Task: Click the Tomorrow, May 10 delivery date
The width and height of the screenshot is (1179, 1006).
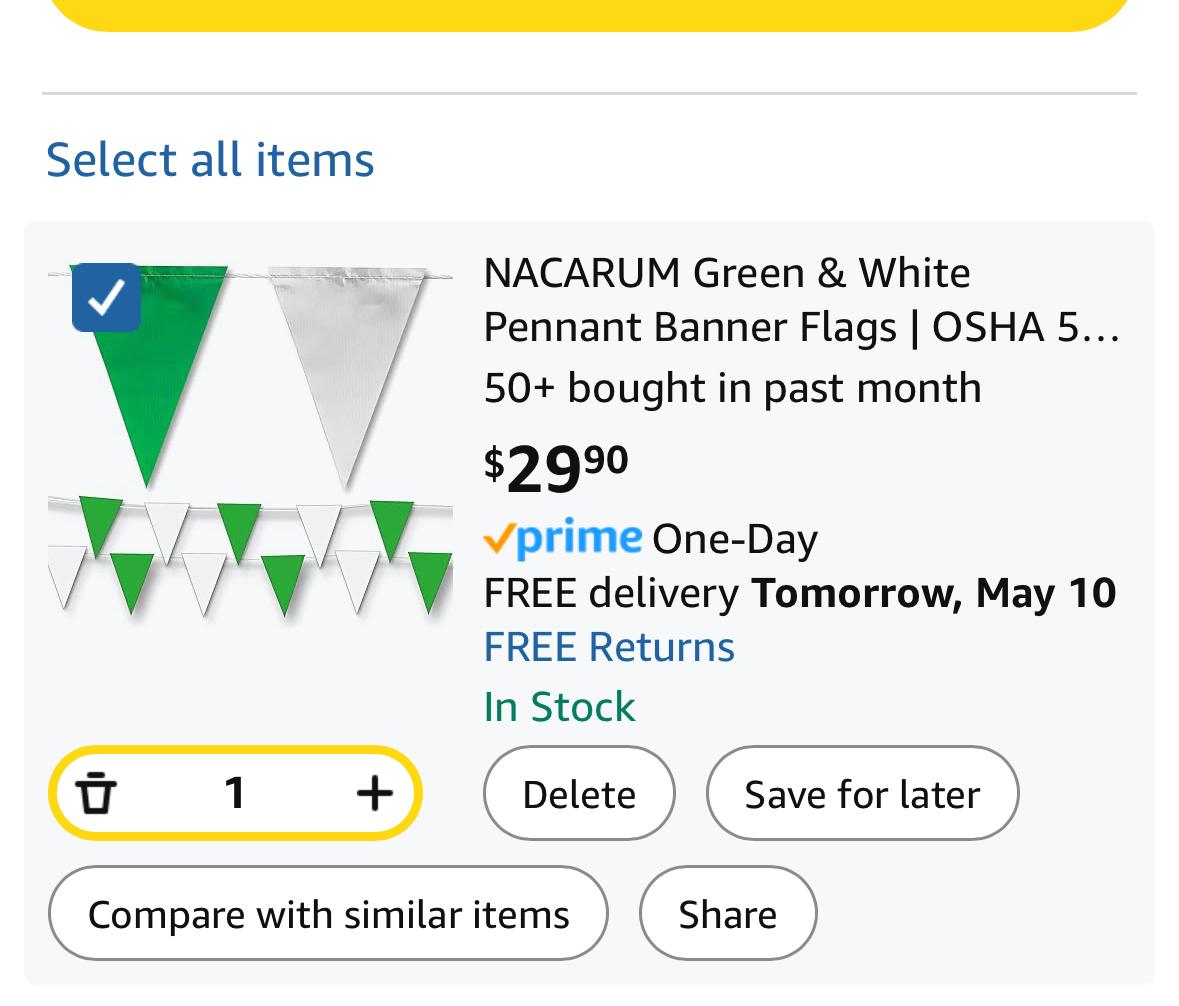Action: tap(933, 593)
